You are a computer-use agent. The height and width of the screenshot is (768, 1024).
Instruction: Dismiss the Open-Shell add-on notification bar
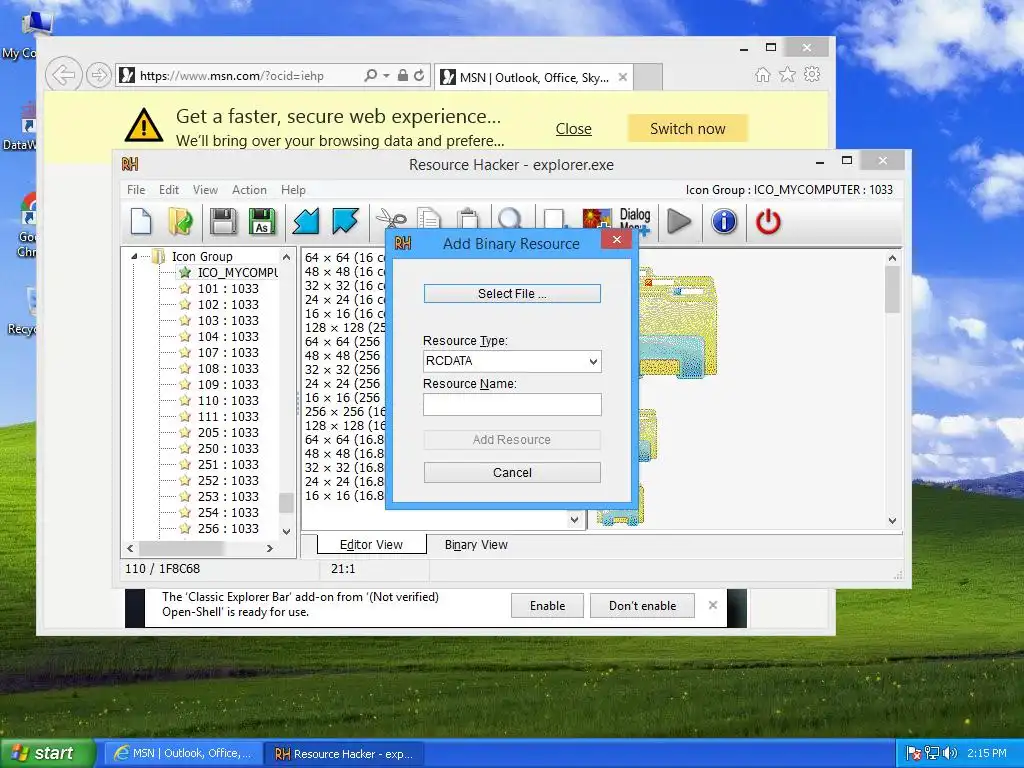712,605
